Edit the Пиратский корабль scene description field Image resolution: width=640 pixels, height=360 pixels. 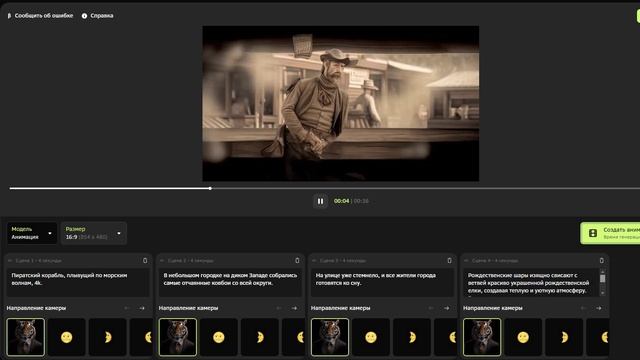coord(78,282)
